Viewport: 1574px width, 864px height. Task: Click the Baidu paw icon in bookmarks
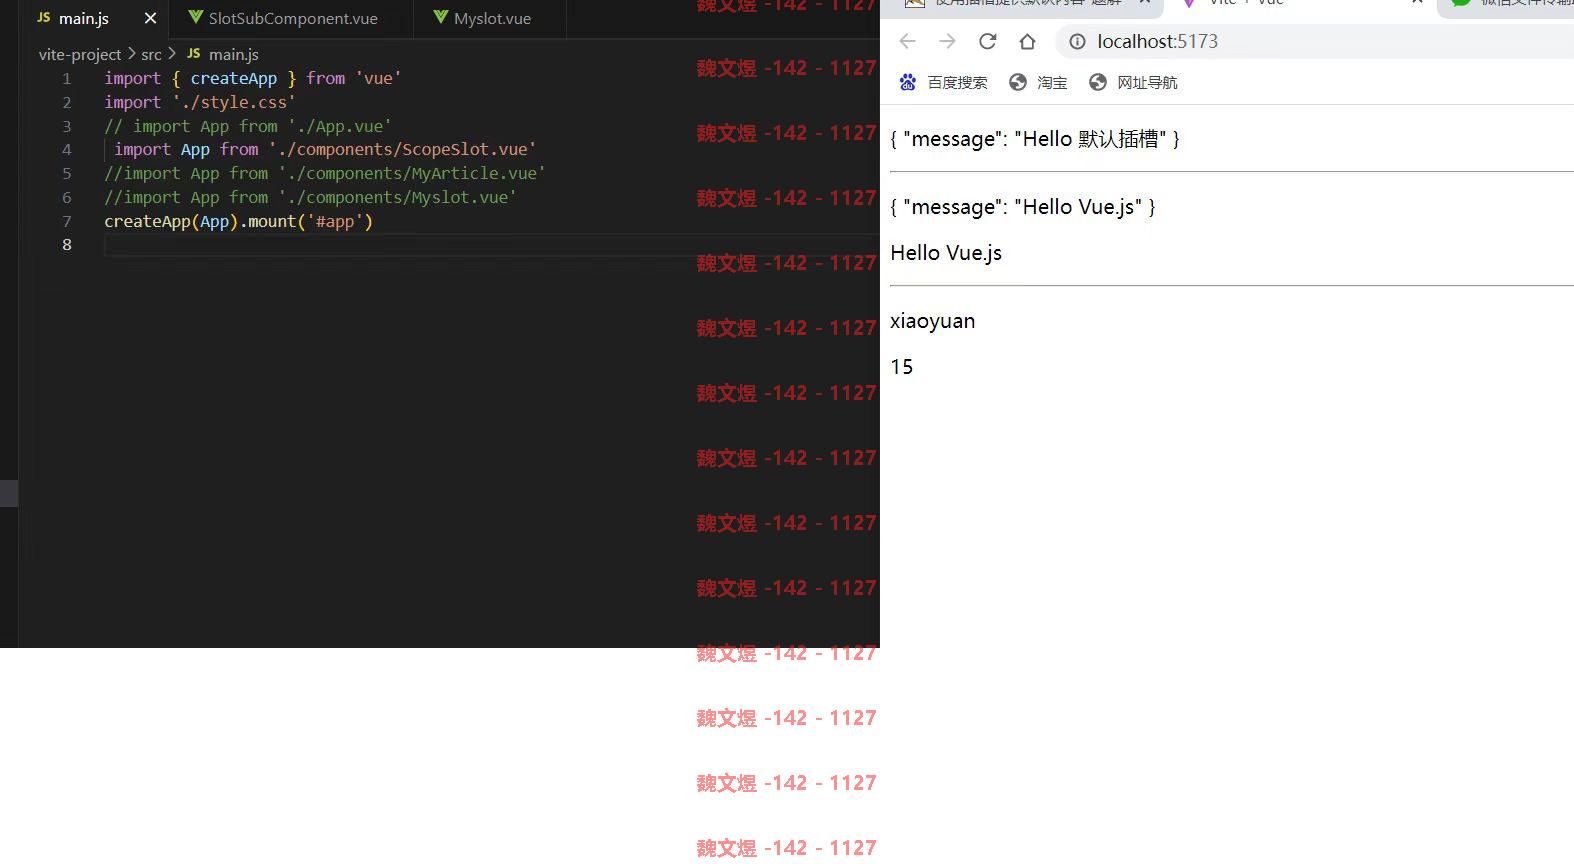pos(907,82)
